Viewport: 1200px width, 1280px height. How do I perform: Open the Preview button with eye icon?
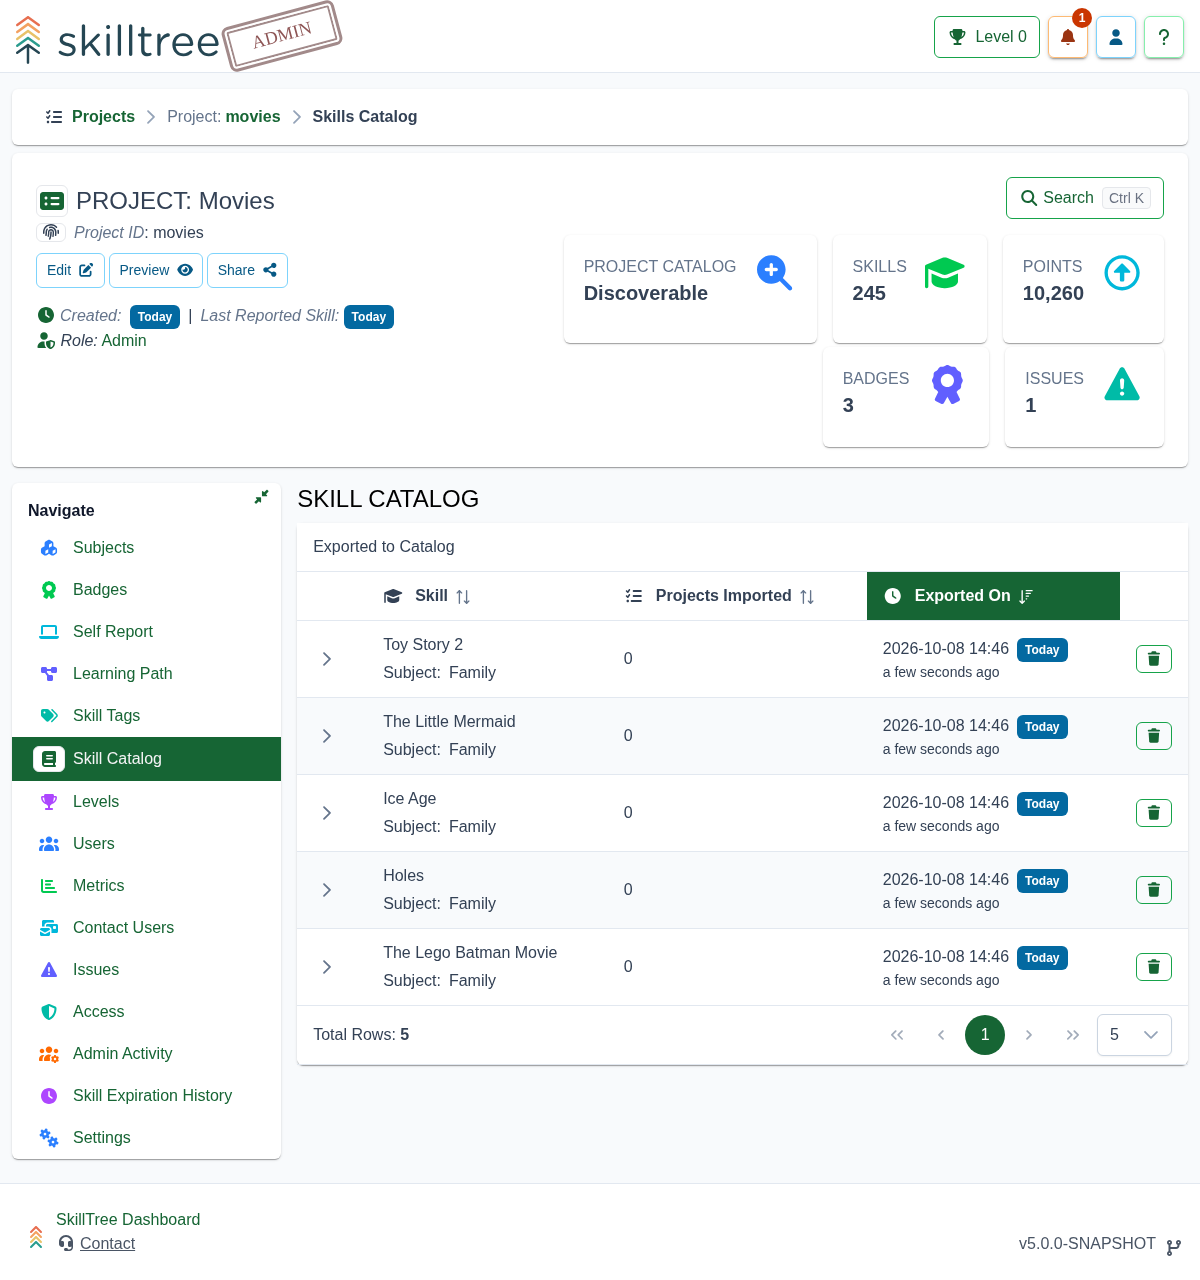(x=156, y=270)
